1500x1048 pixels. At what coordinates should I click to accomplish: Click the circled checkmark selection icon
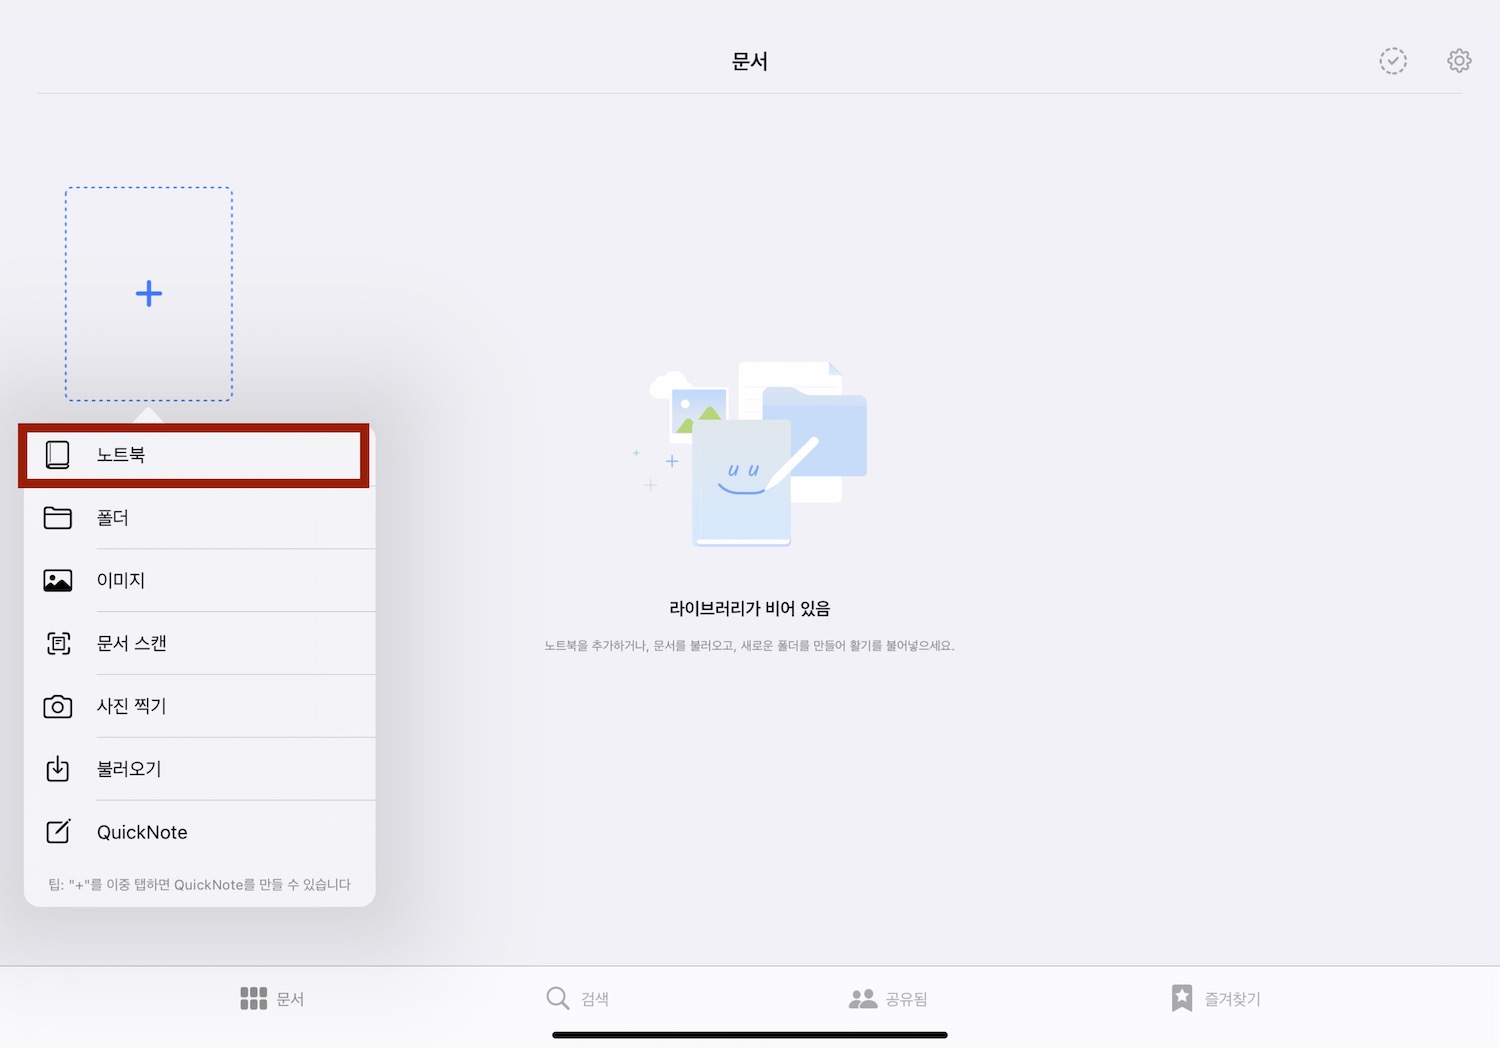coord(1393,60)
